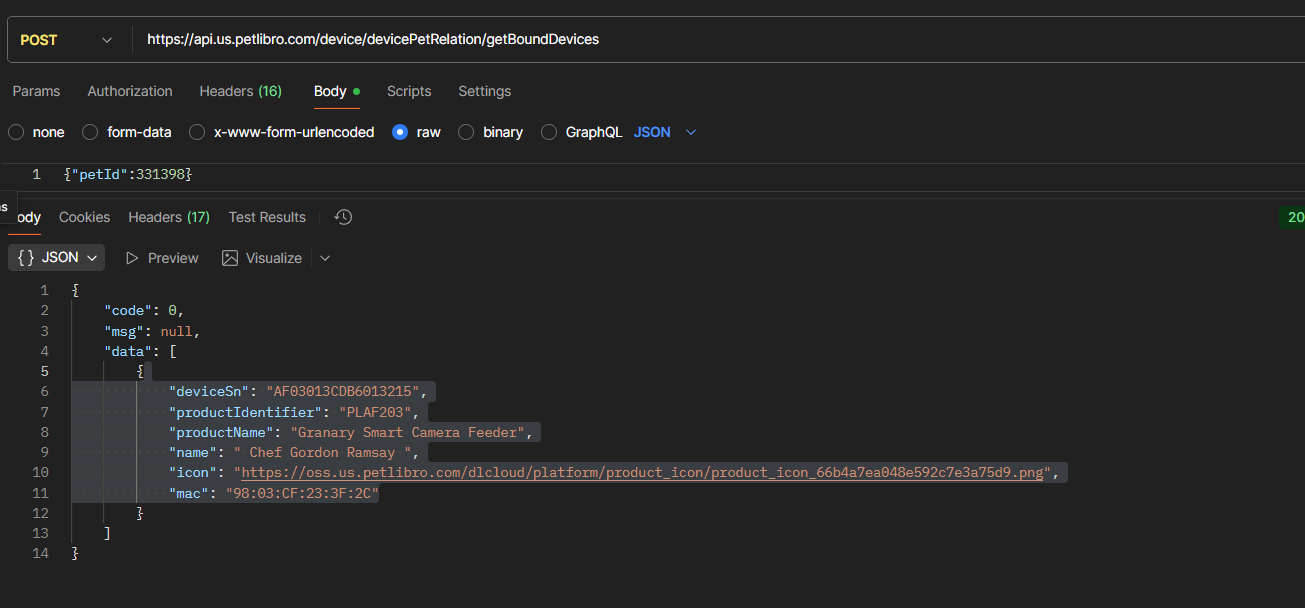
Task: Select the raw body type radio button
Action: [x=400, y=132]
